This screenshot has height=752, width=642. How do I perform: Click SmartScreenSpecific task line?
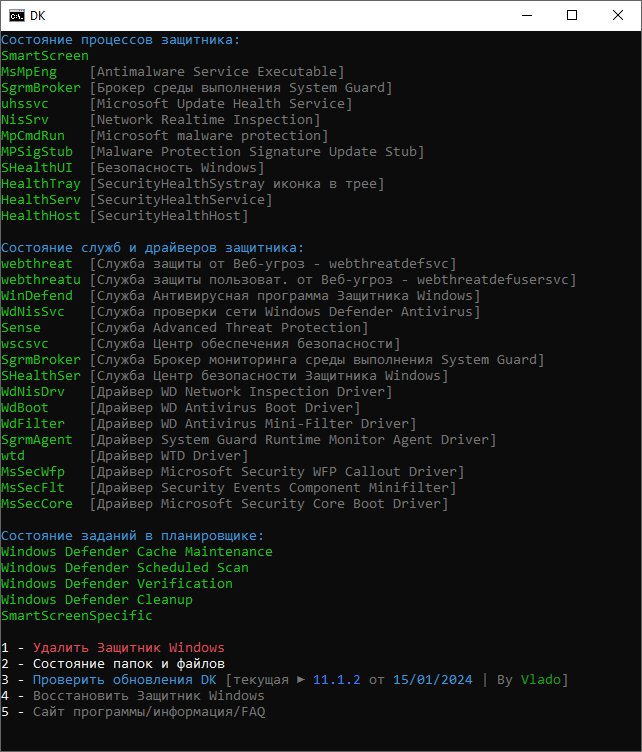(x=77, y=616)
